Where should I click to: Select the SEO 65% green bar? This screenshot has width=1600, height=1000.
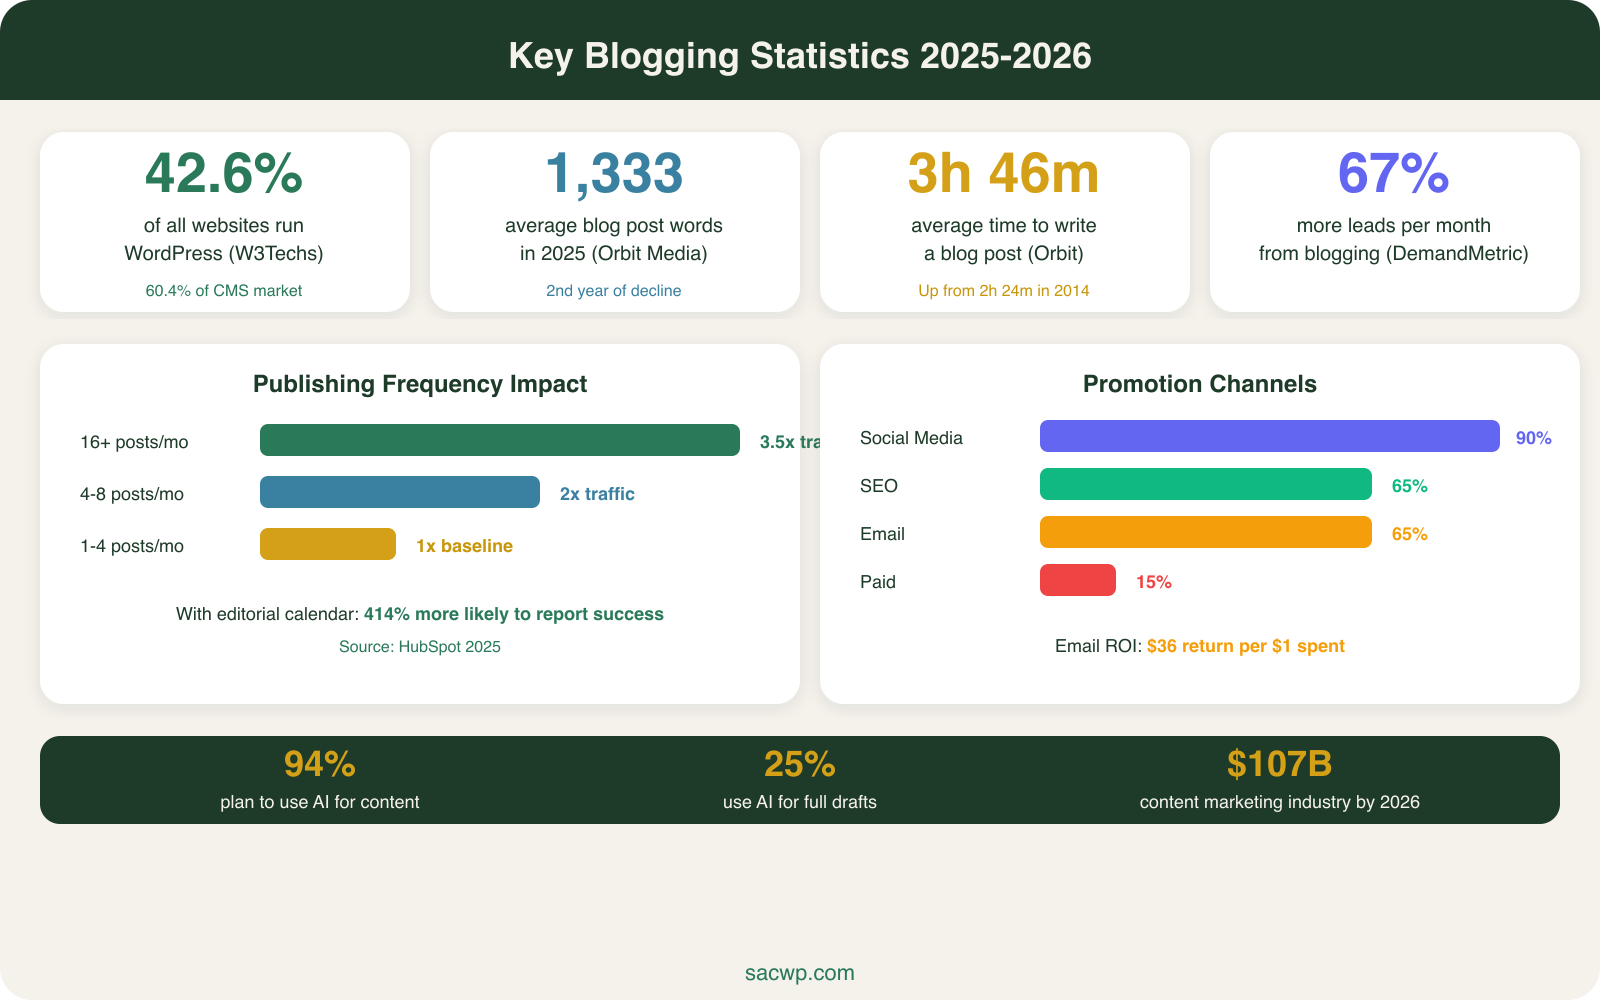click(x=1205, y=484)
